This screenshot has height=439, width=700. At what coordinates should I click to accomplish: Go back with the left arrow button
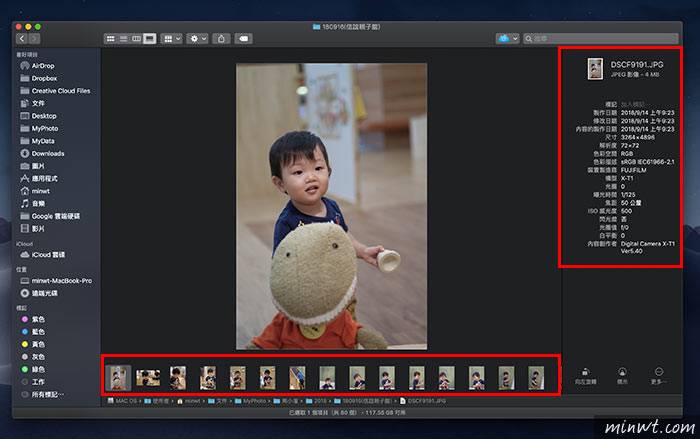(x=20, y=38)
